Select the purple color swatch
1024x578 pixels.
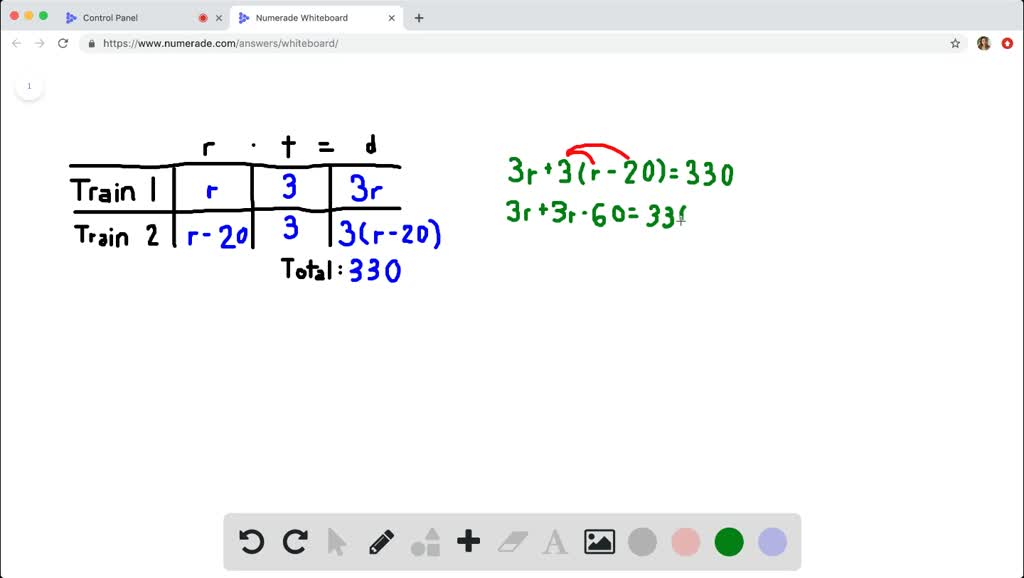point(771,542)
